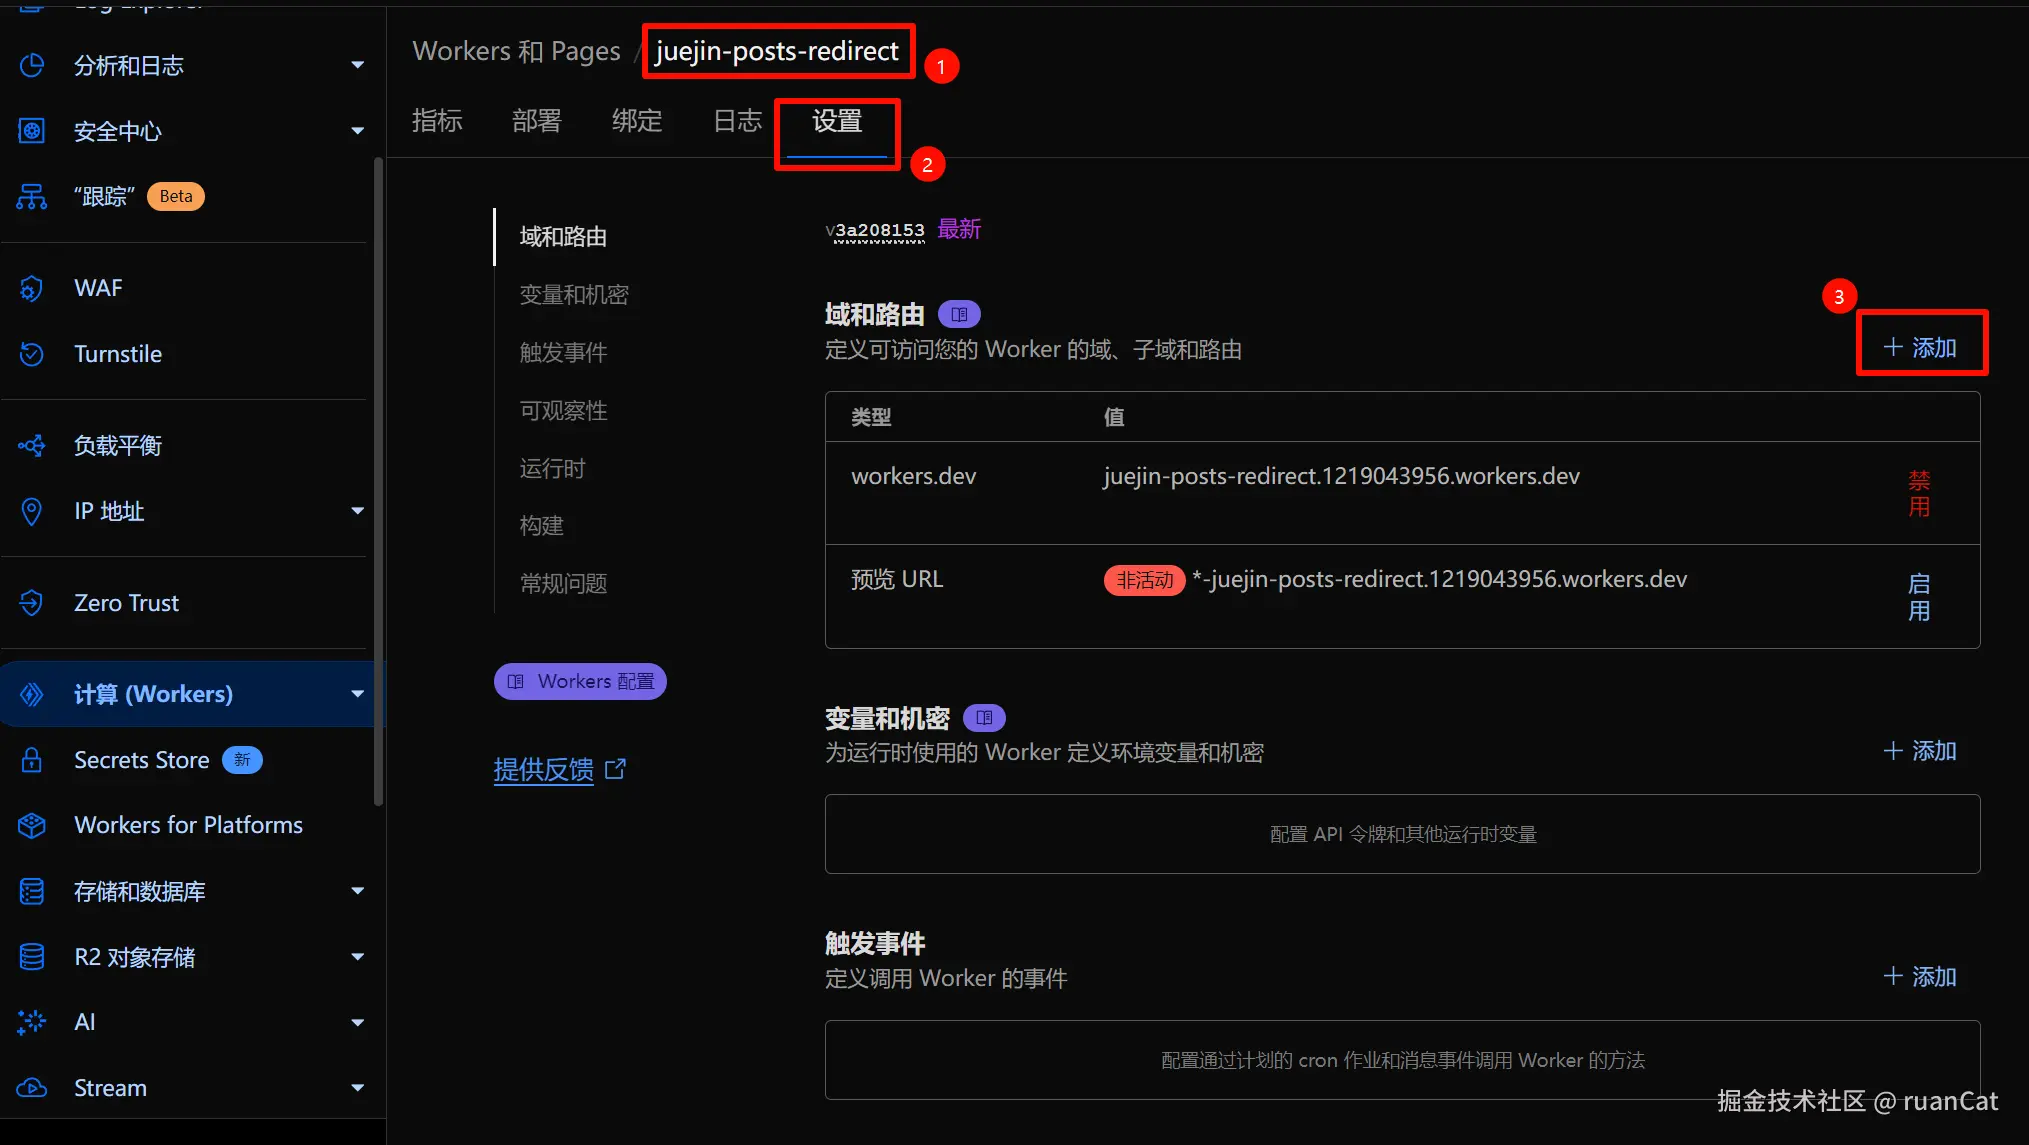
Task: Expand the 分析和日志 sidebar menu
Action: tap(357, 66)
